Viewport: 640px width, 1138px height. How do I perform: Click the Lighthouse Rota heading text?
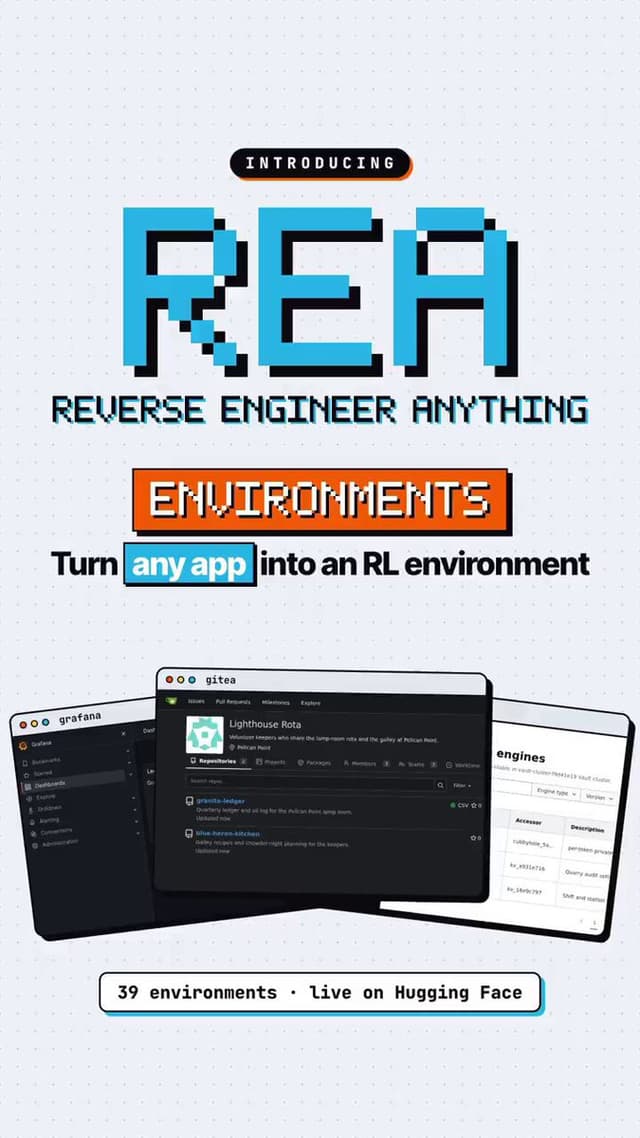click(265, 724)
